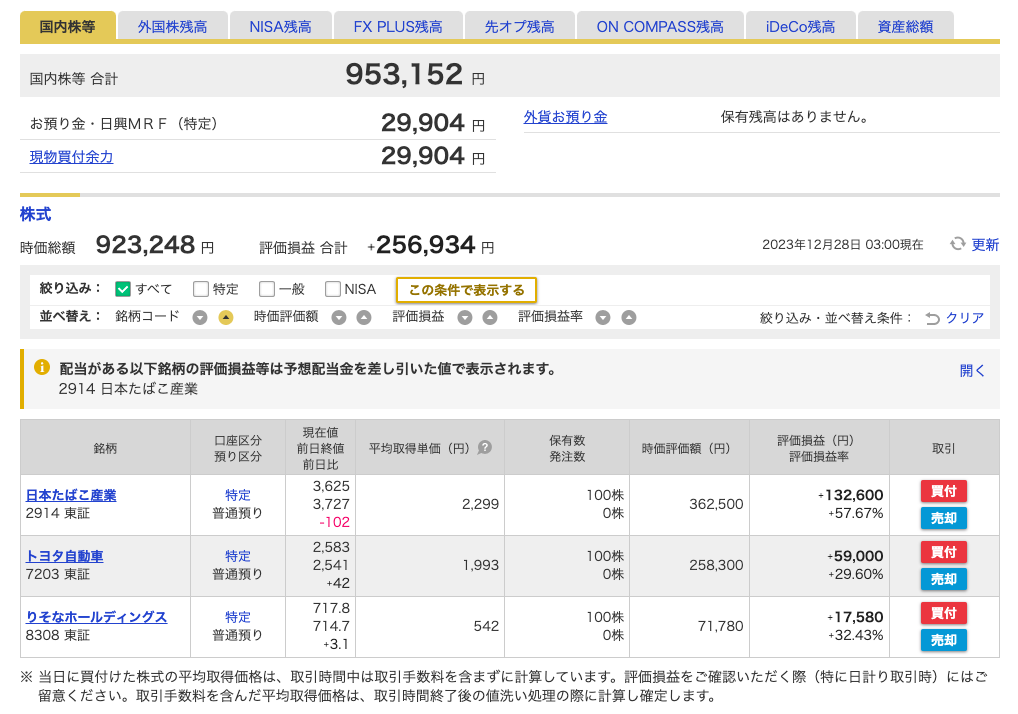This screenshot has width=1018, height=714.
Task: Click the info icon in dividend notice
Action: [x=42, y=367]
